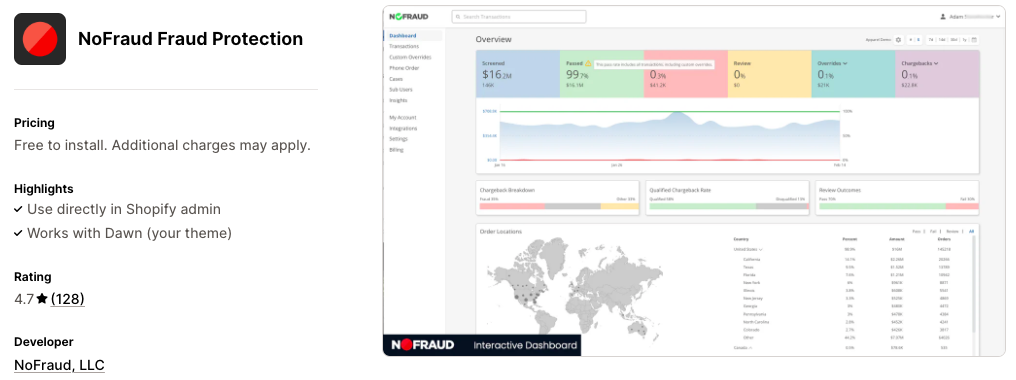Click the NOFRAUD logo in dashboard header

click(x=409, y=16)
